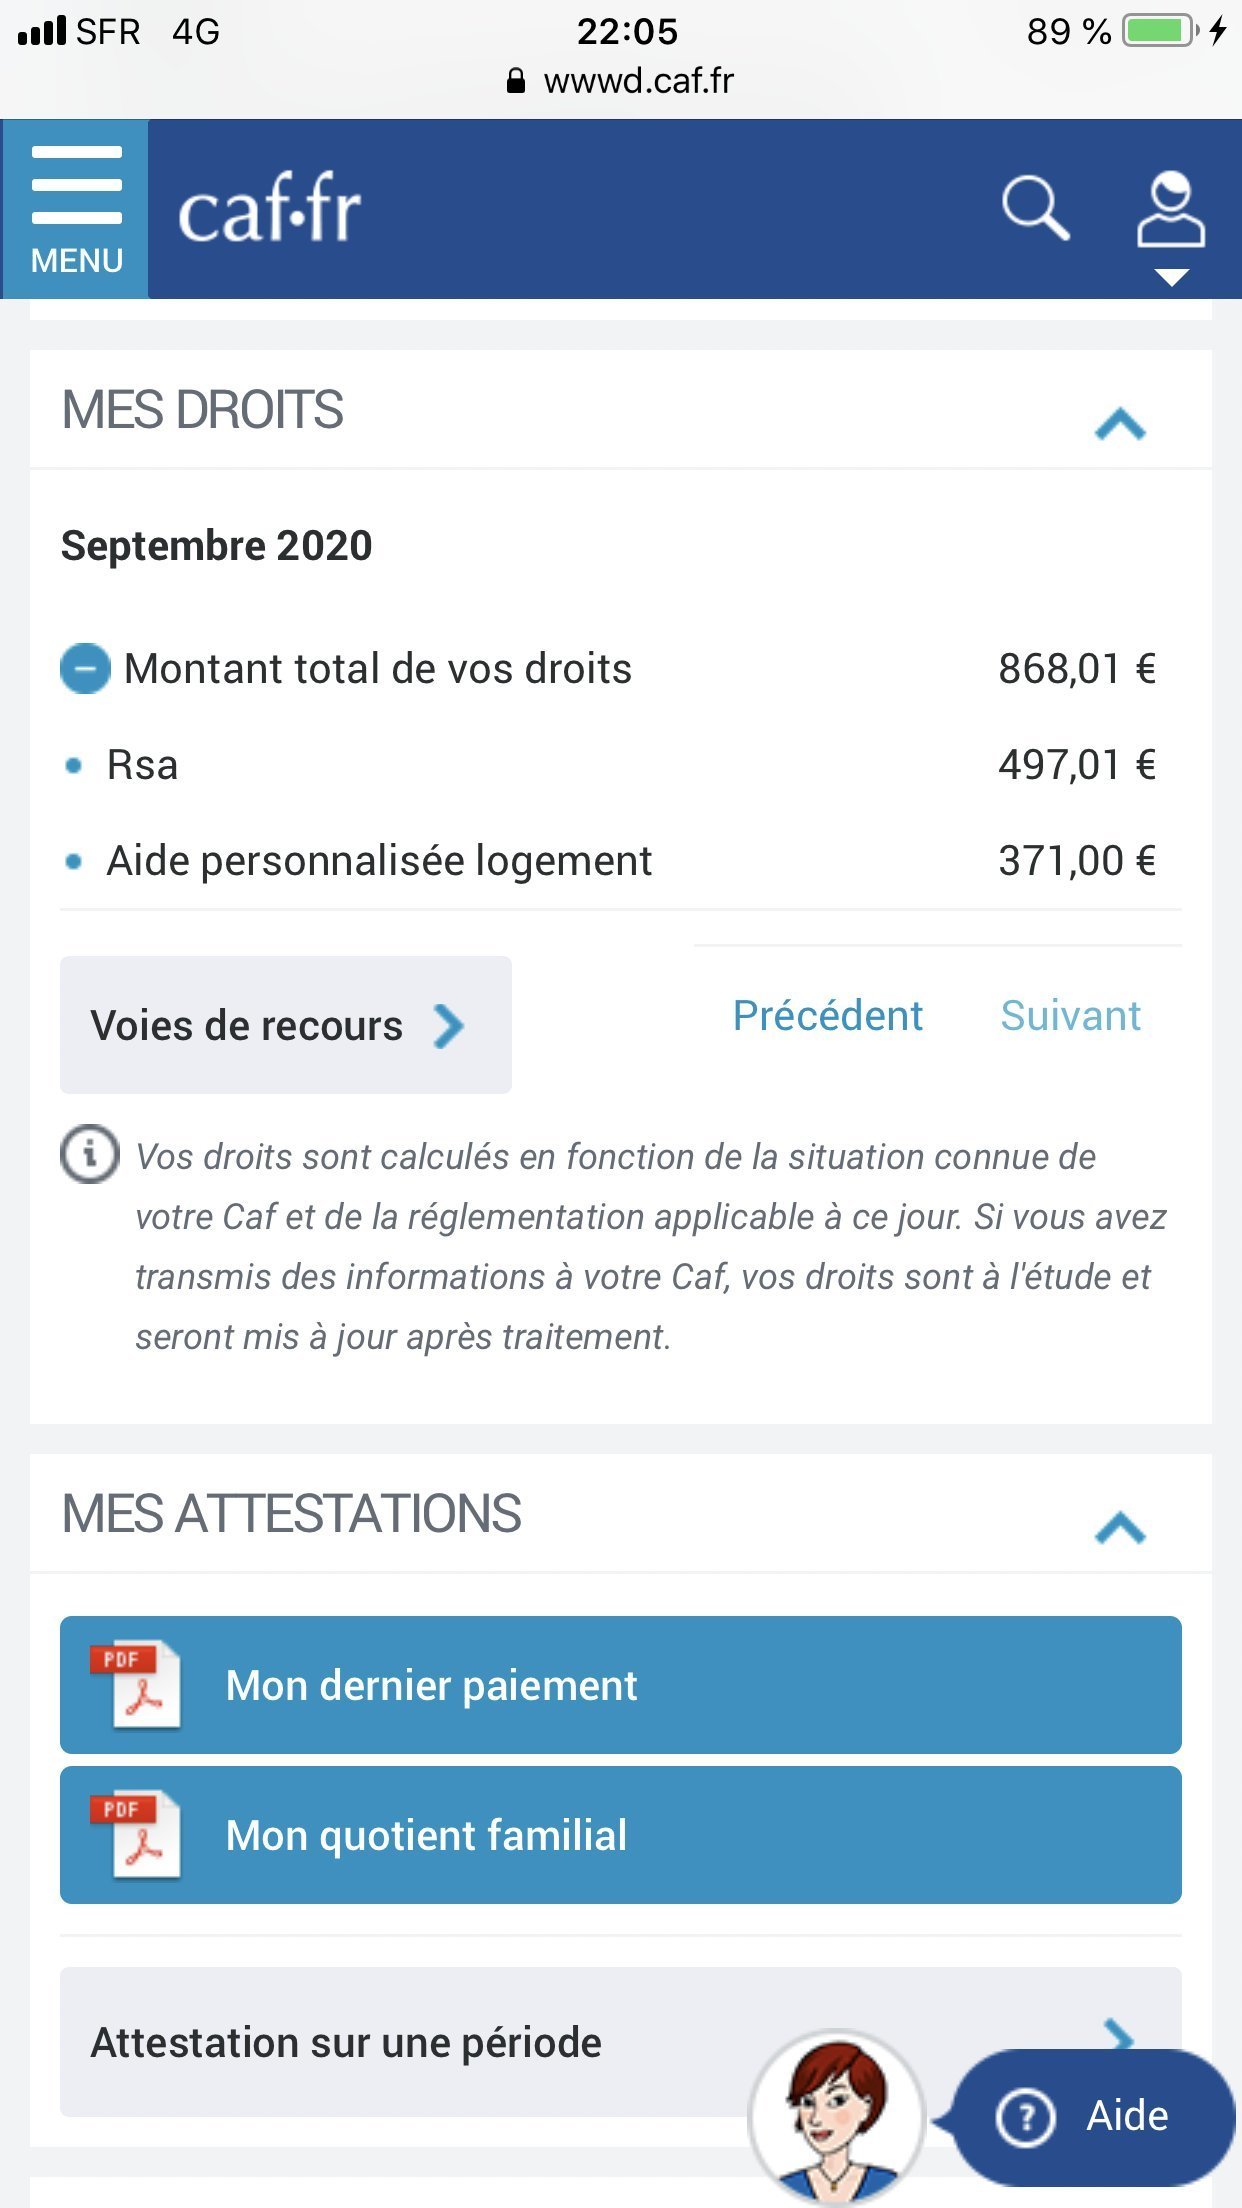Collapse the MES ATTESTATIONS section
The height and width of the screenshot is (2208, 1242).
[1120, 1528]
